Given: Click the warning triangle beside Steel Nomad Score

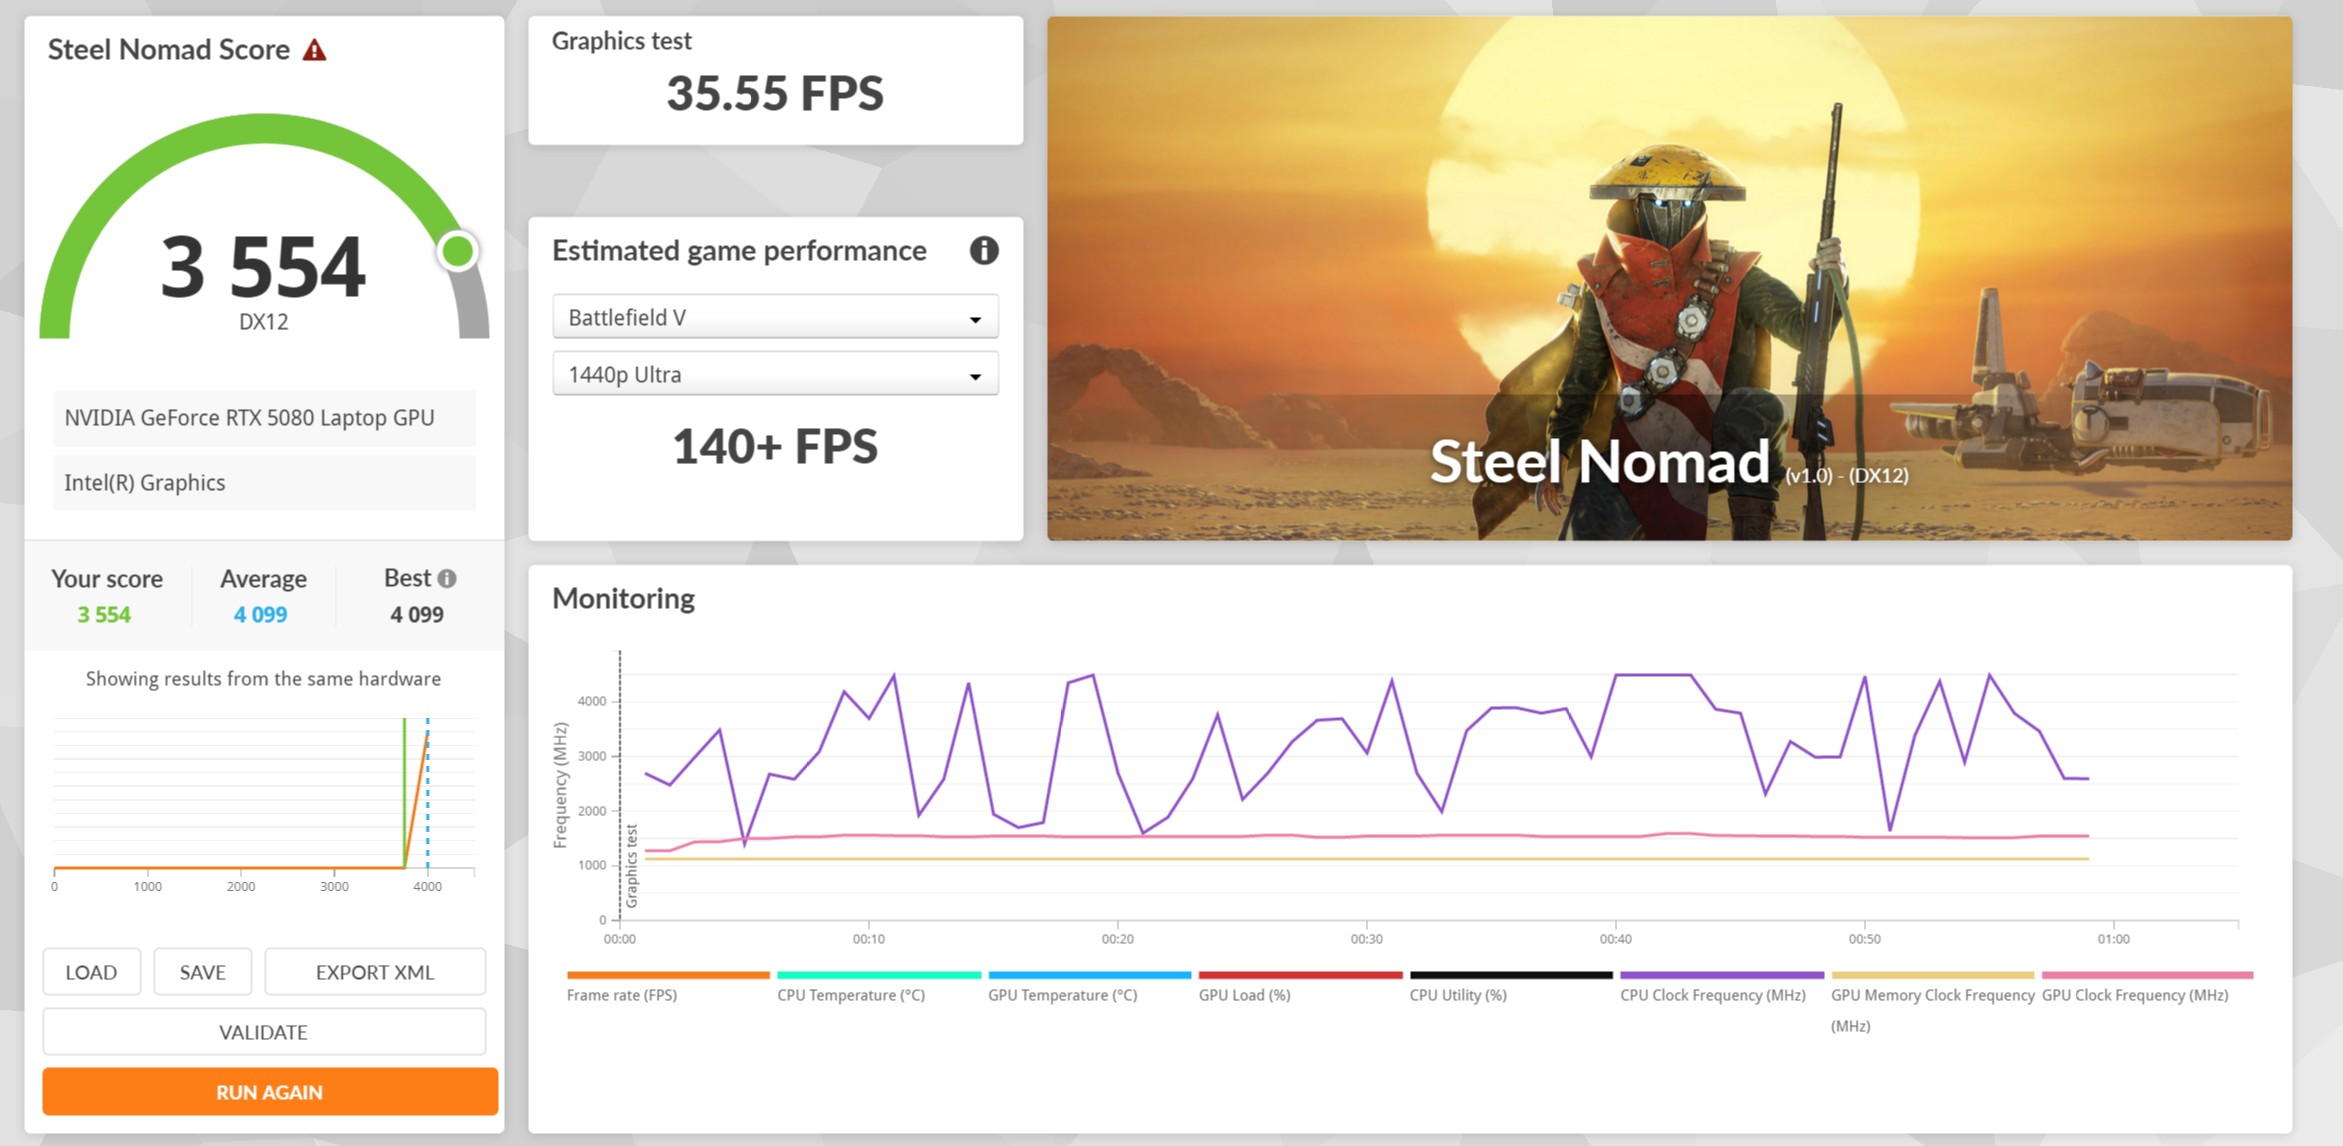Looking at the screenshot, I should tap(314, 50).
